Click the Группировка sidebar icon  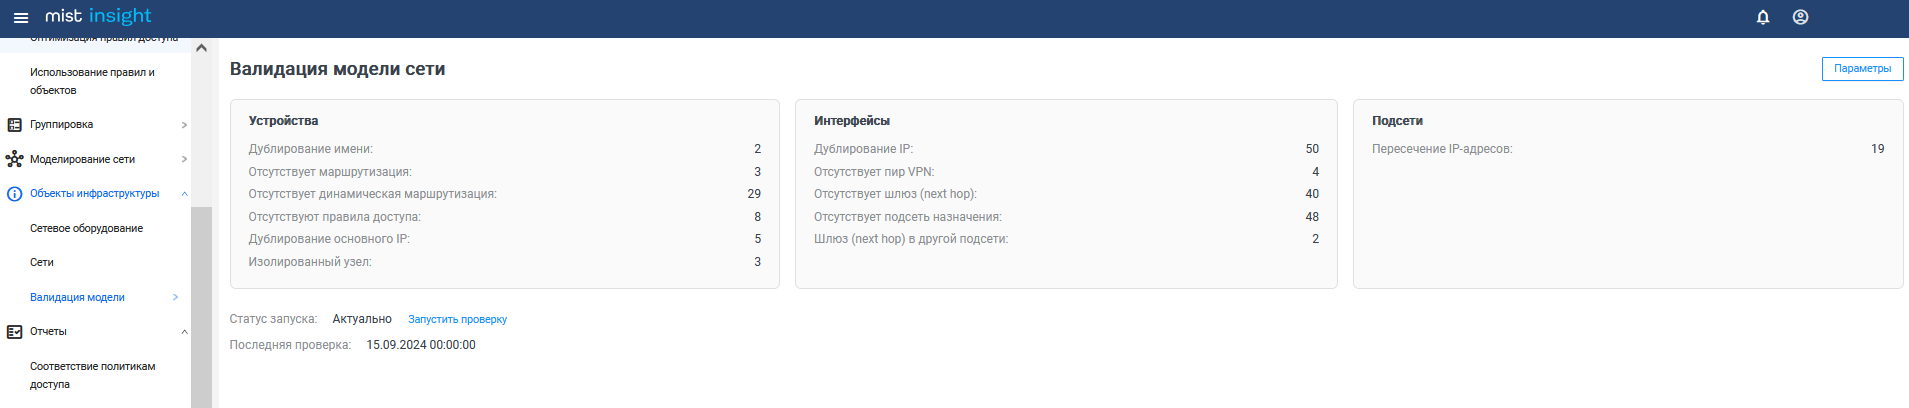[x=15, y=125]
